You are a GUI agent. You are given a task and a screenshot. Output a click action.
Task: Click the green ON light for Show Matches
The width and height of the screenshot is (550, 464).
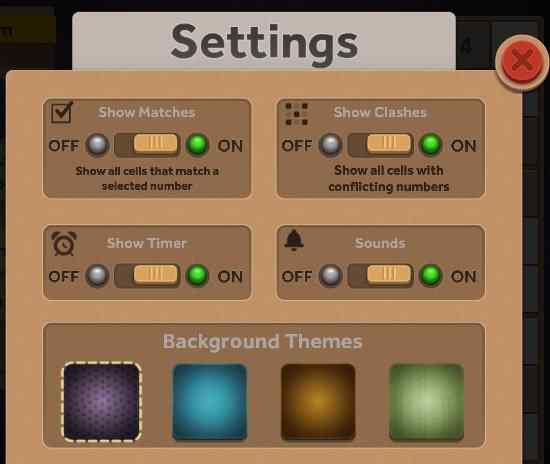pyautogui.click(x=197, y=144)
